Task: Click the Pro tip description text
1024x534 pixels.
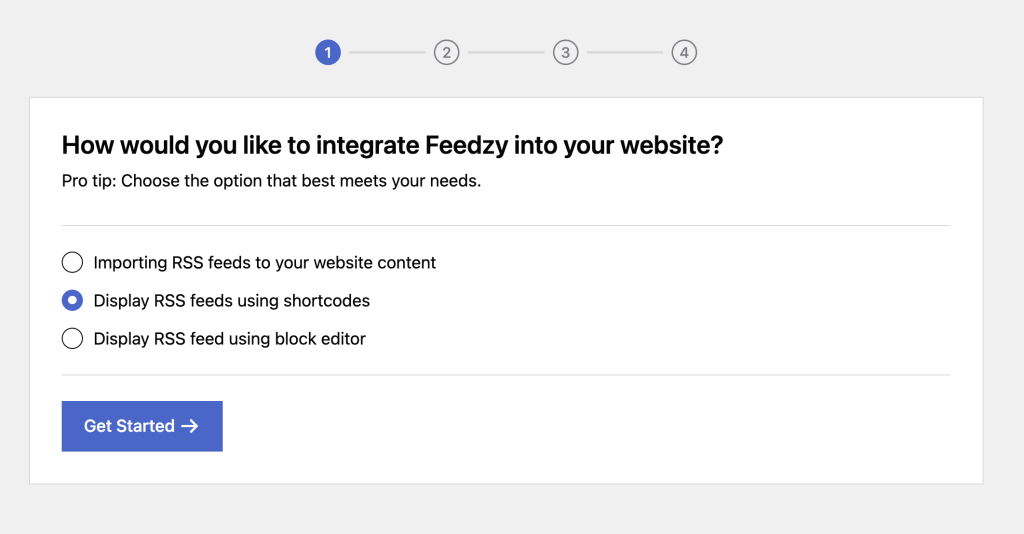Action: [x=271, y=183]
